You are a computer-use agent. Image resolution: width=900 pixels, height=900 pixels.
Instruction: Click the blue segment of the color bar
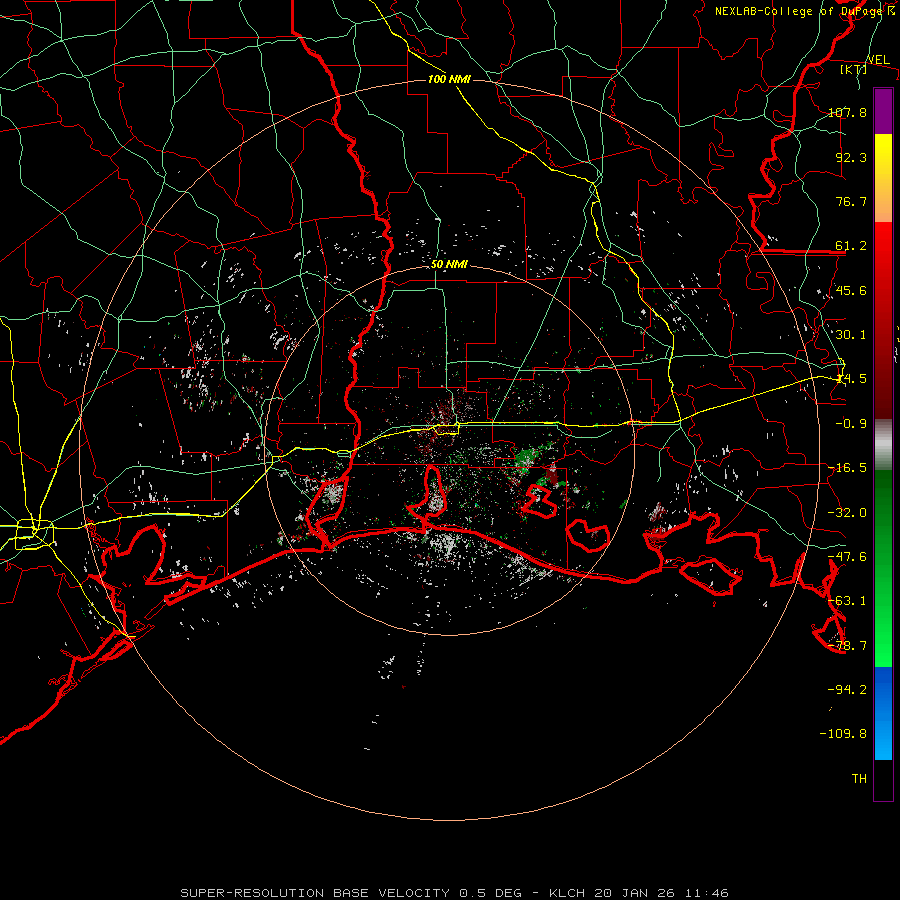[x=883, y=713]
